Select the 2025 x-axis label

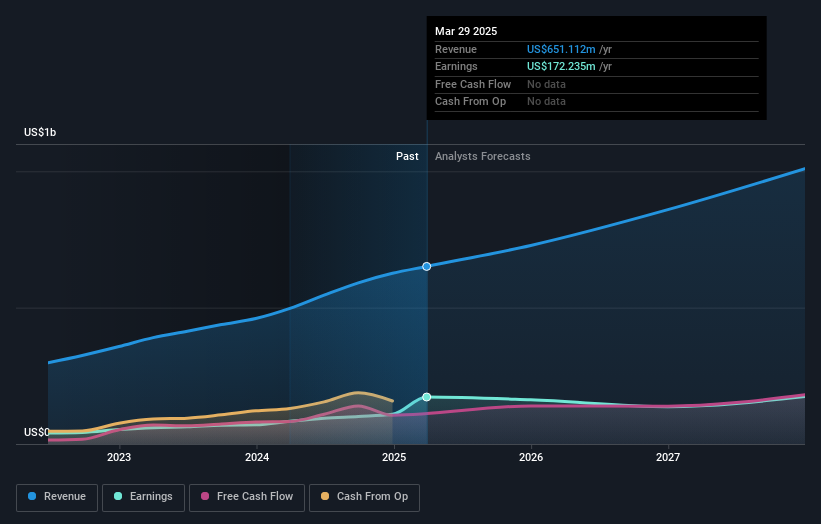click(394, 457)
